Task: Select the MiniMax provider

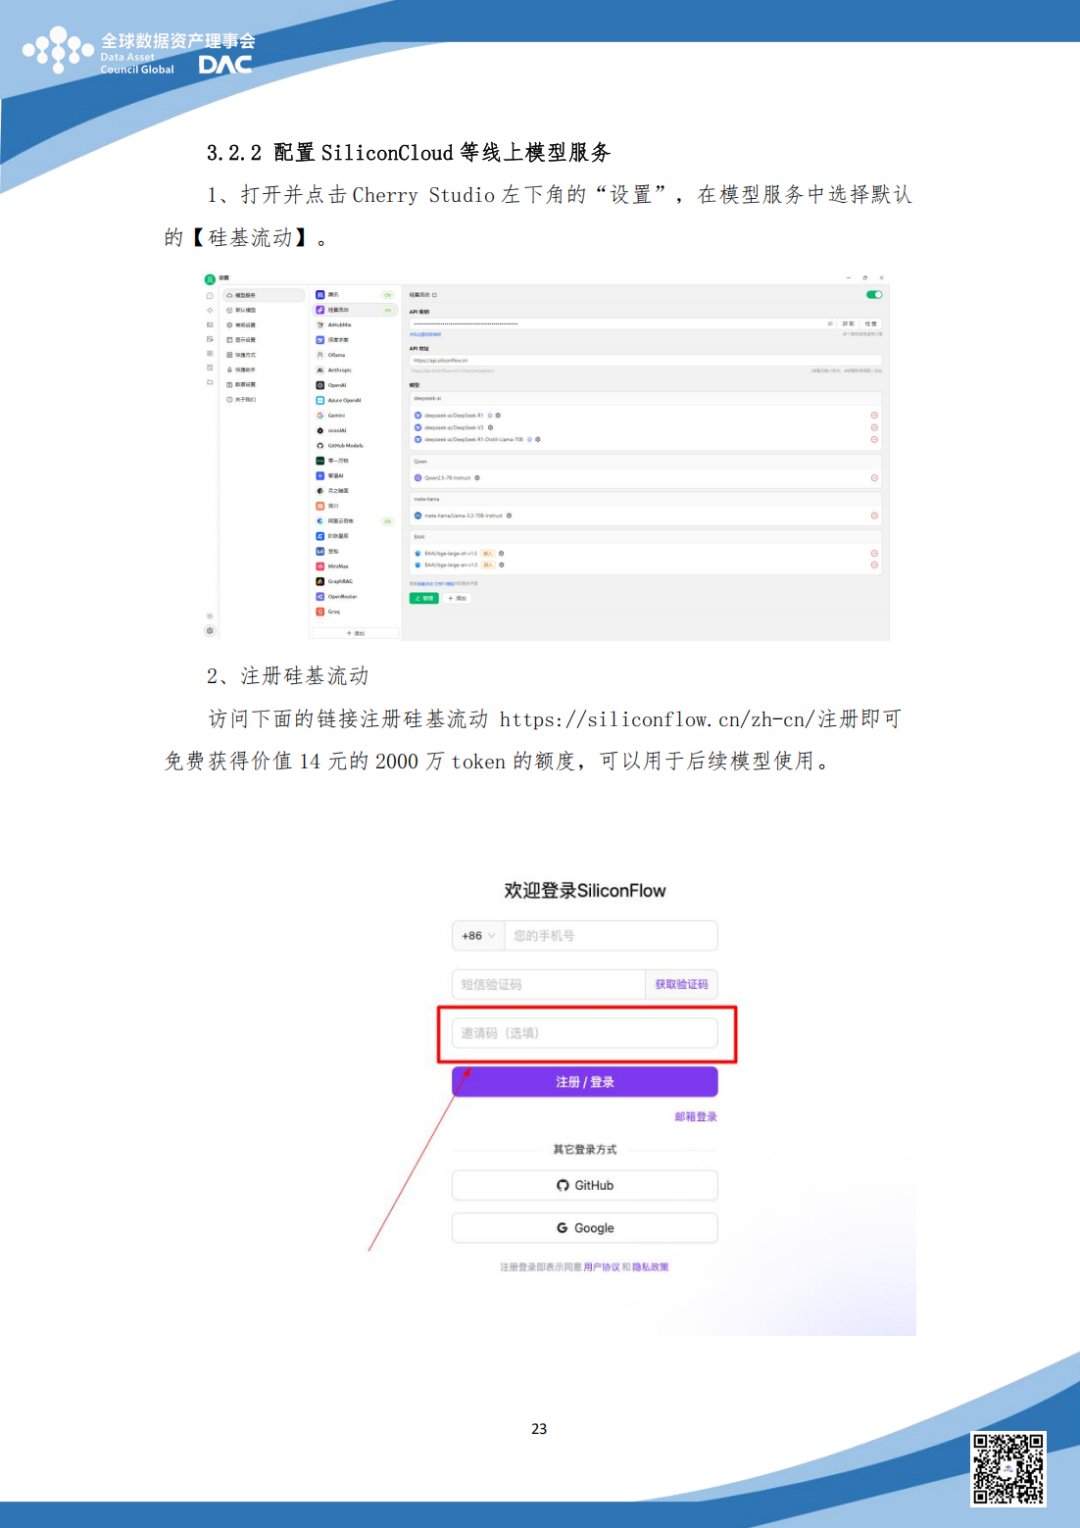Action: [x=355, y=566]
